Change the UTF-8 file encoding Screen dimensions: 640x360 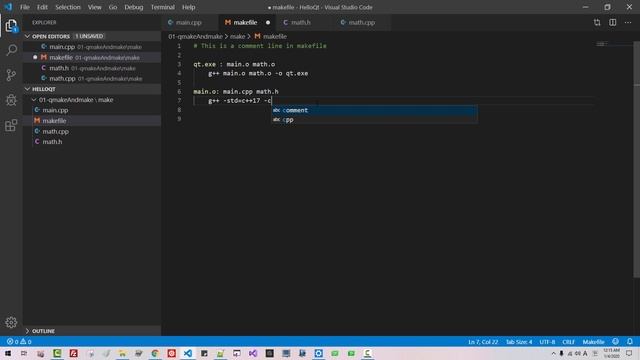tap(547, 342)
